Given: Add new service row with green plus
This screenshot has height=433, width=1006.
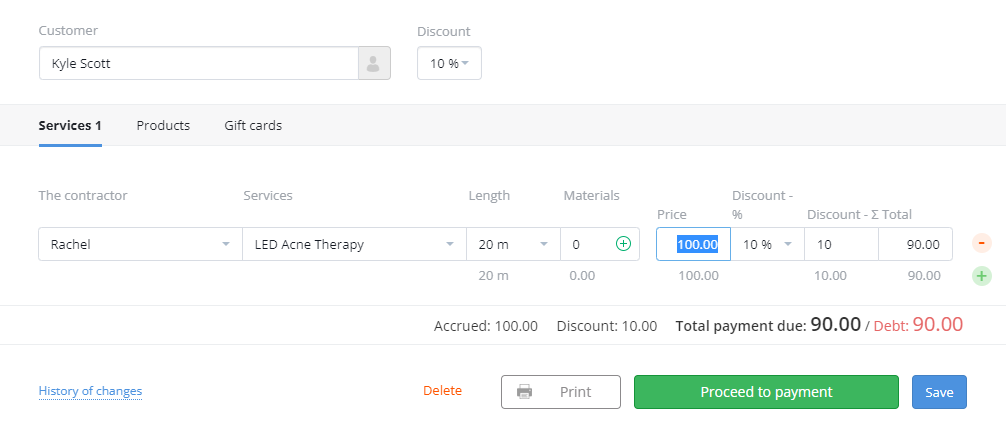Looking at the screenshot, I should tap(982, 276).
